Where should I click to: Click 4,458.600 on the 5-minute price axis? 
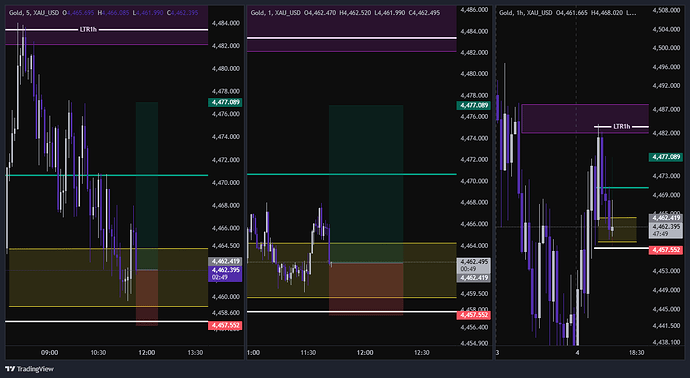point(226,312)
